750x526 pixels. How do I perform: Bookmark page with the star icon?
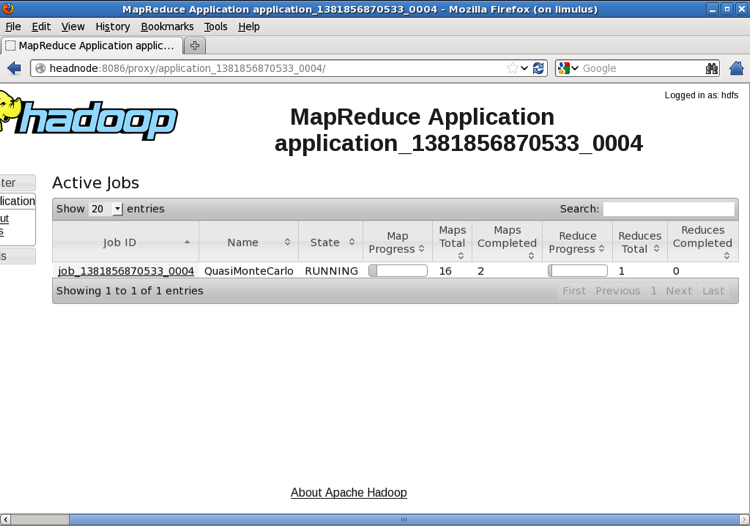point(512,68)
